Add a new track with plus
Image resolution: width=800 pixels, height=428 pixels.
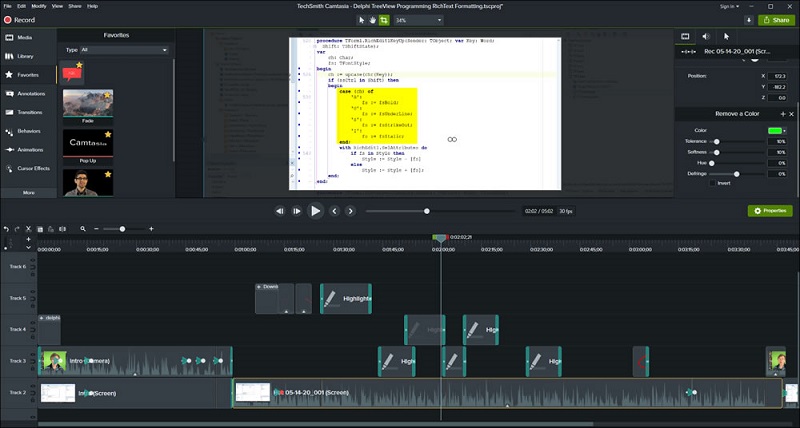[x=29, y=239]
